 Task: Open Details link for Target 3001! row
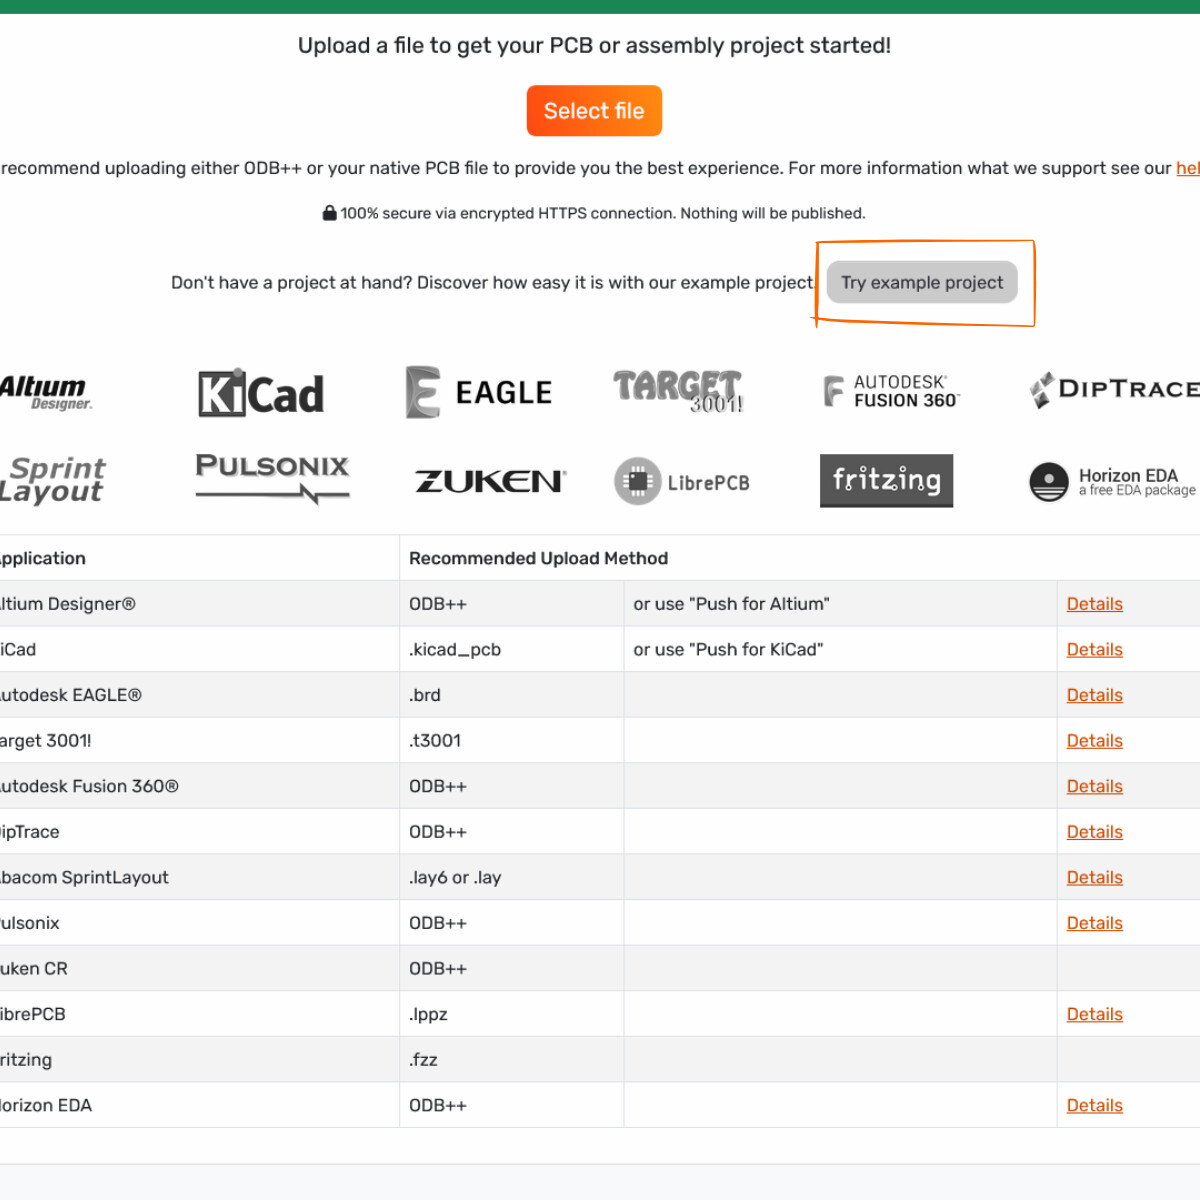[x=1094, y=741]
